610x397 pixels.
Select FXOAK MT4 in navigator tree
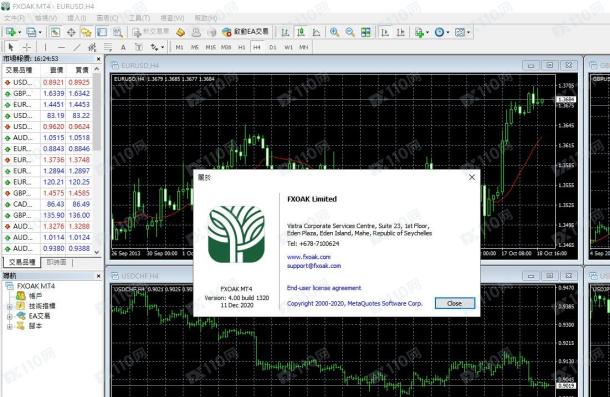click(36, 286)
